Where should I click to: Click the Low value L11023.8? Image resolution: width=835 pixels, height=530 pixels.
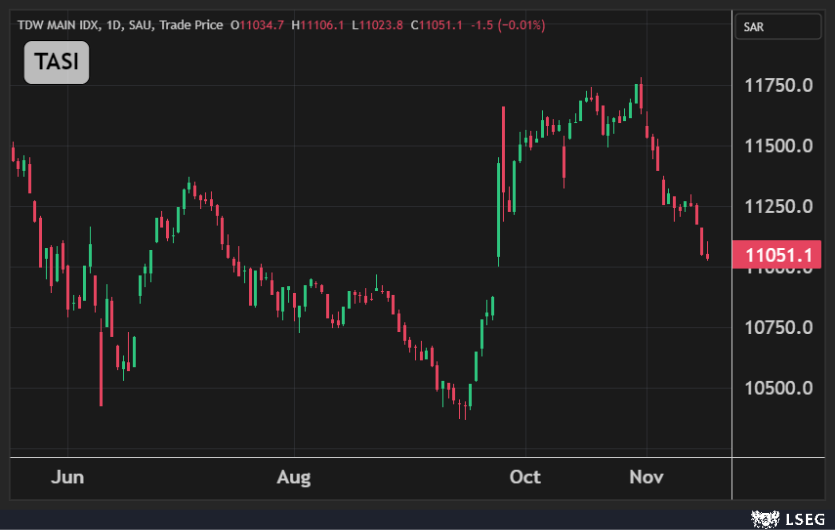pyautogui.click(x=378, y=25)
